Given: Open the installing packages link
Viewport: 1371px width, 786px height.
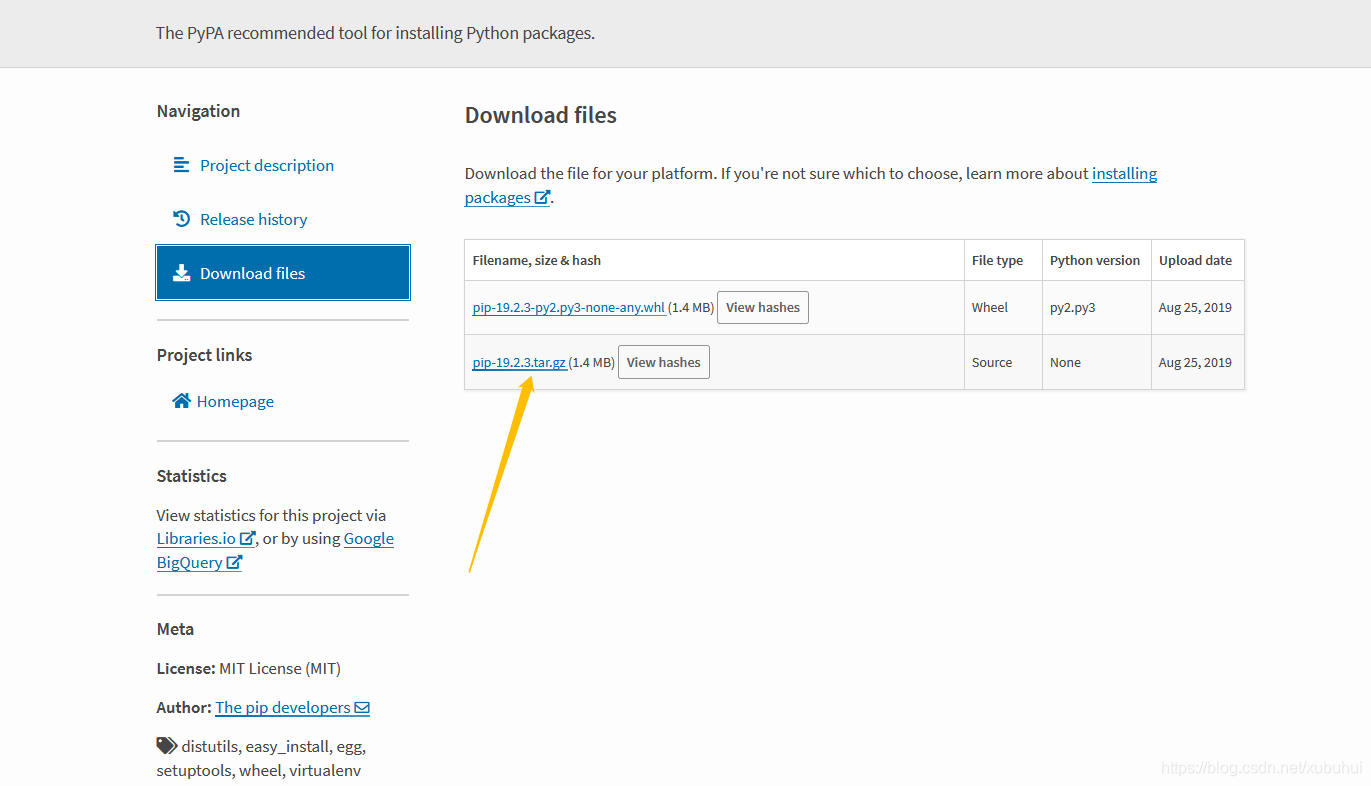Looking at the screenshot, I should pyautogui.click(x=811, y=185).
